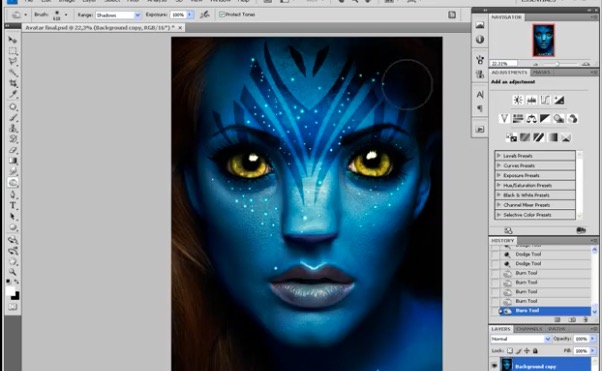Select the Burn tool in the toolbox
This screenshot has height=371, width=602.
13,183
